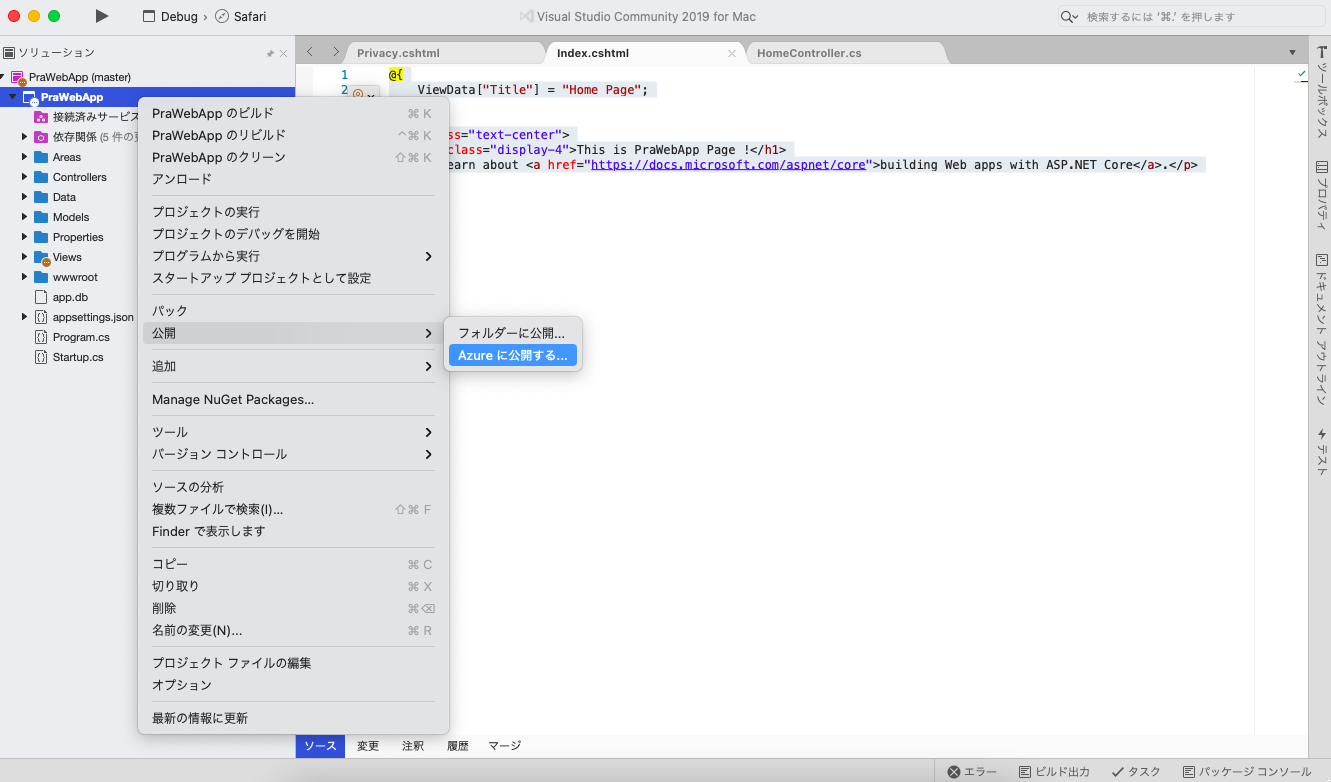The height and width of the screenshot is (782, 1331).
Task: Close the Index.cshtml tab
Action: pos(732,54)
